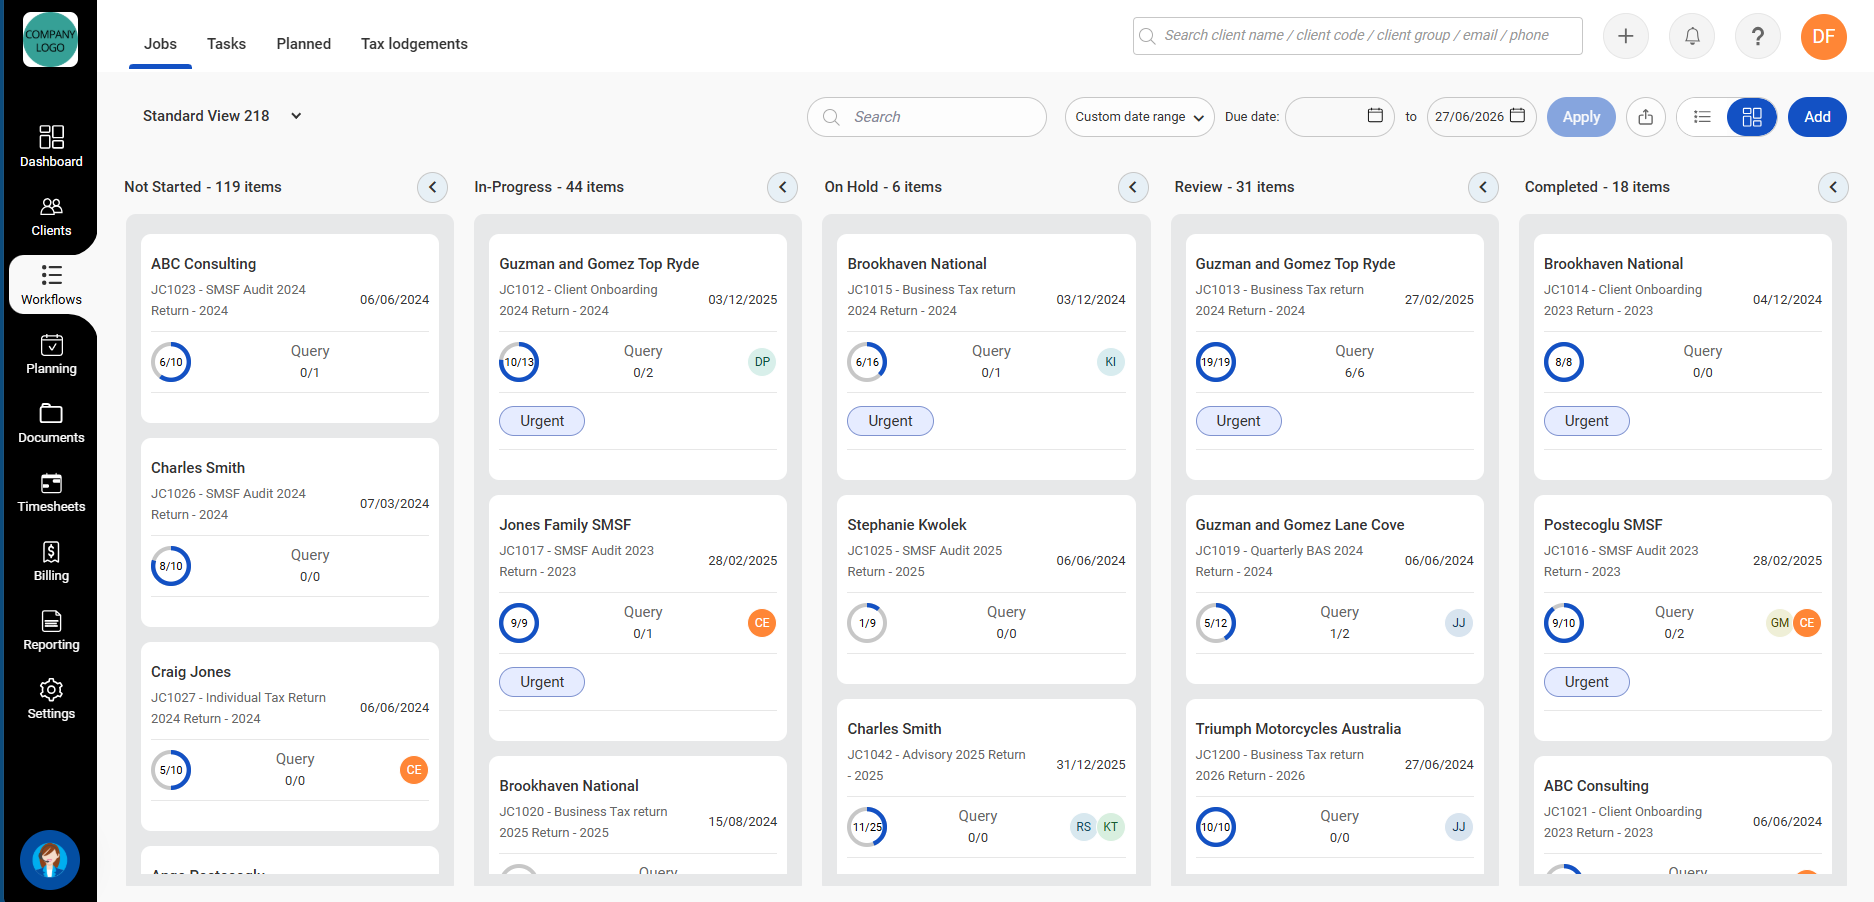This screenshot has height=902, width=1874.
Task: Click Urgent tag on JC1012 card
Action: 542,421
